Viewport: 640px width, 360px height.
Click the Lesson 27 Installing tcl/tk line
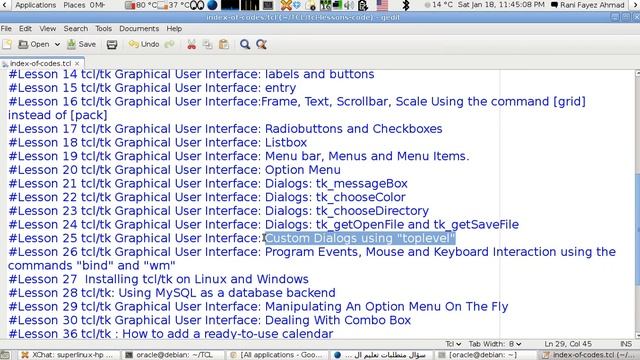(x=158, y=279)
